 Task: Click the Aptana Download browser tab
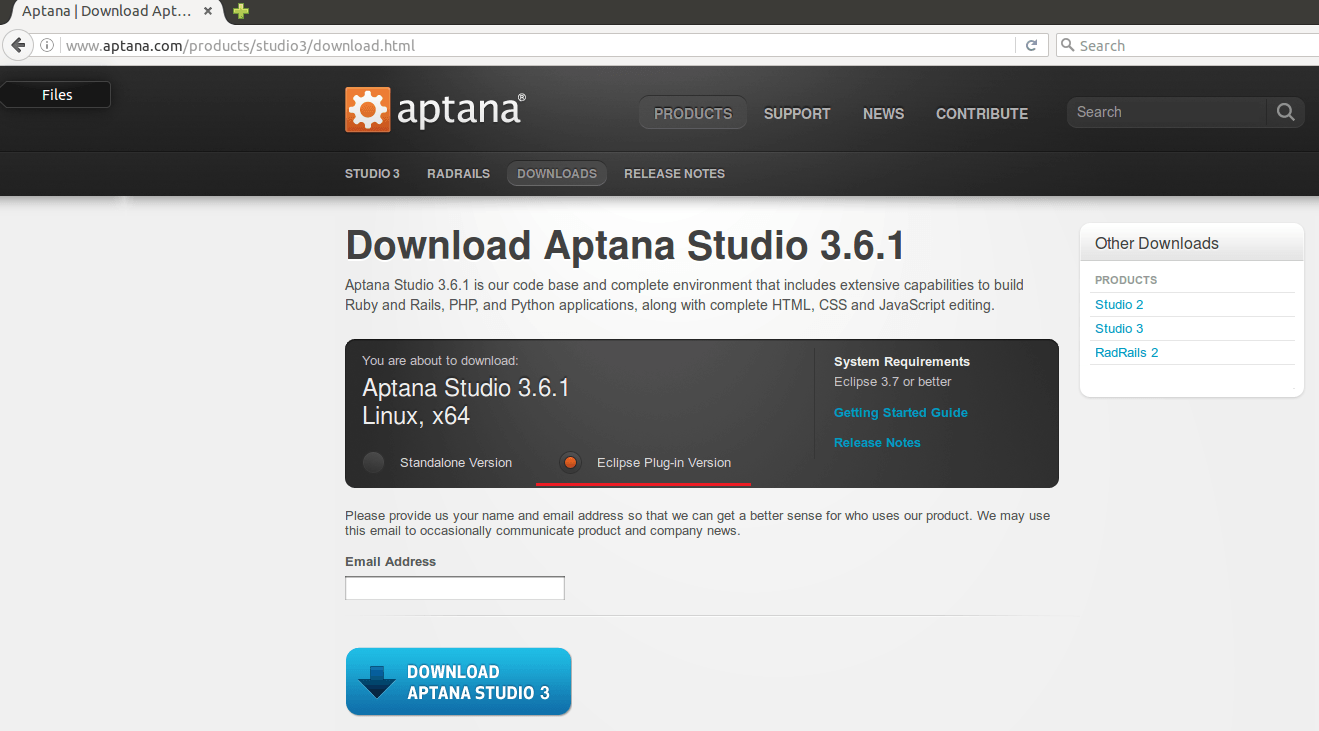pos(112,11)
